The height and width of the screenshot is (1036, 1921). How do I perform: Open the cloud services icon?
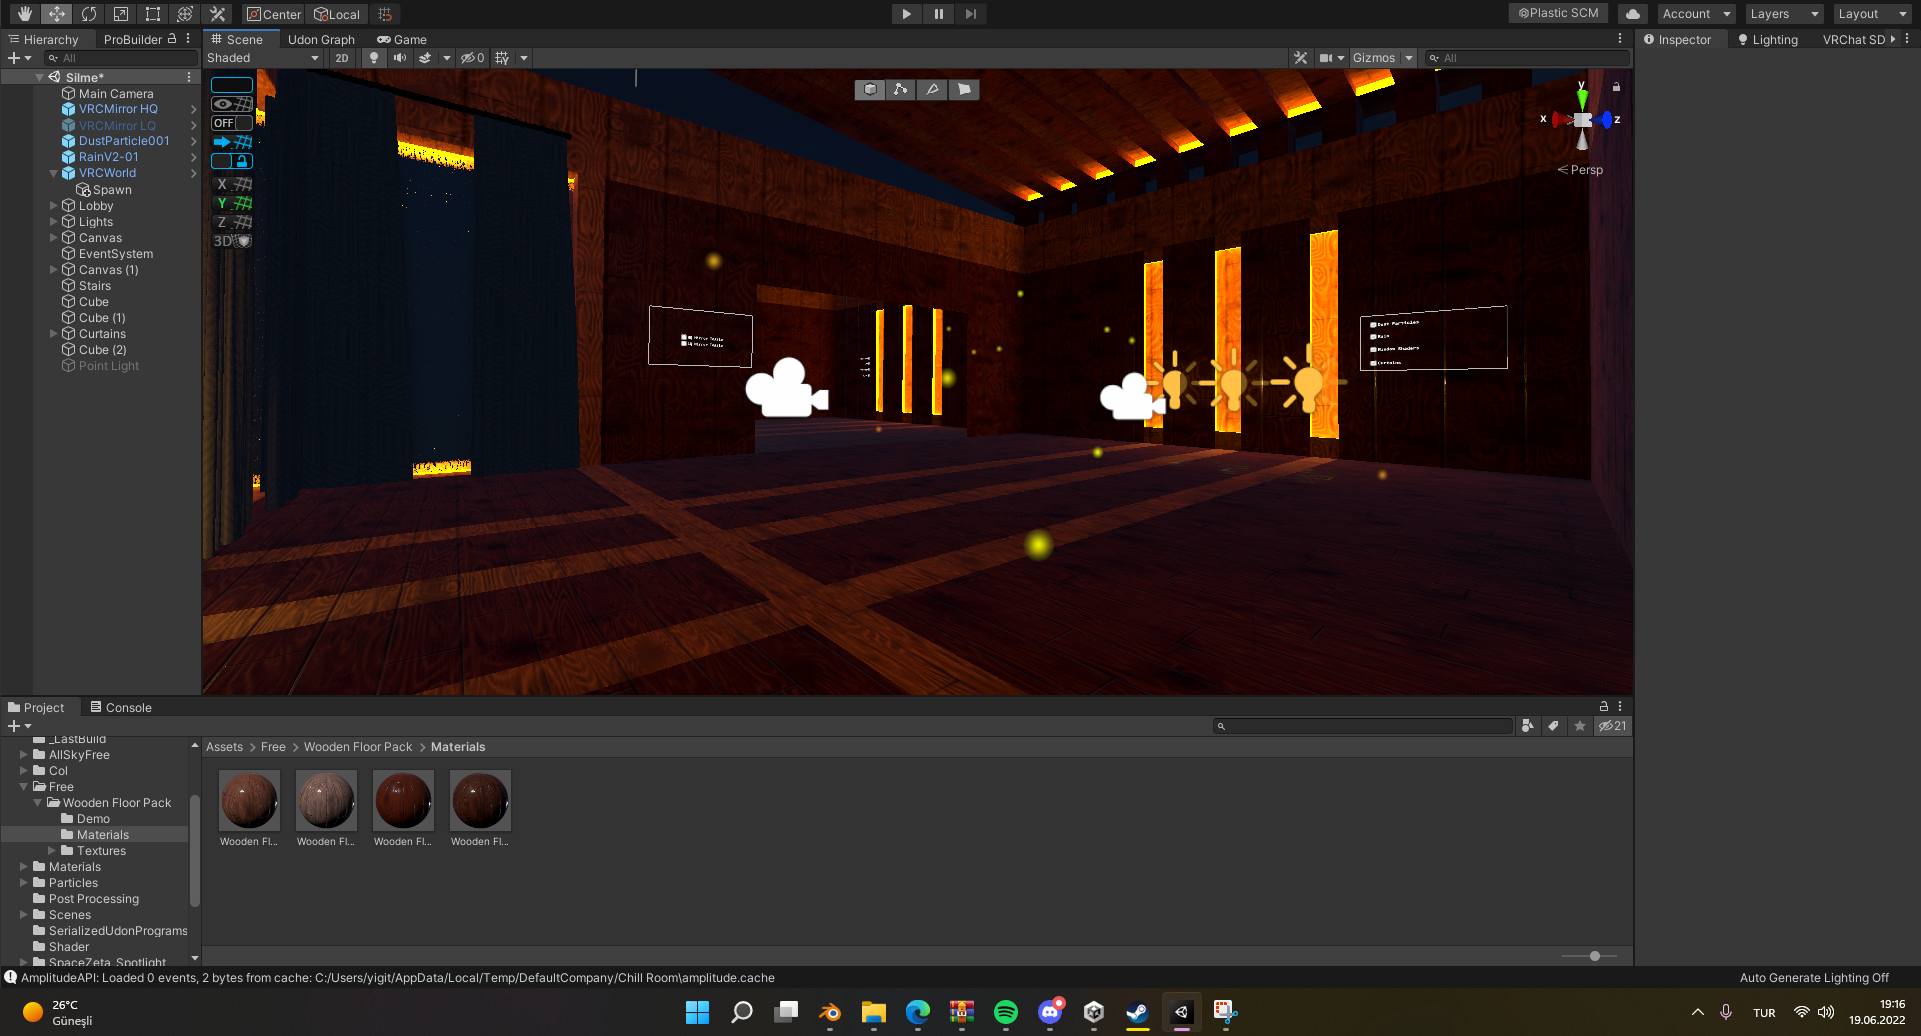pyautogui.click(x=1632, y=14)
